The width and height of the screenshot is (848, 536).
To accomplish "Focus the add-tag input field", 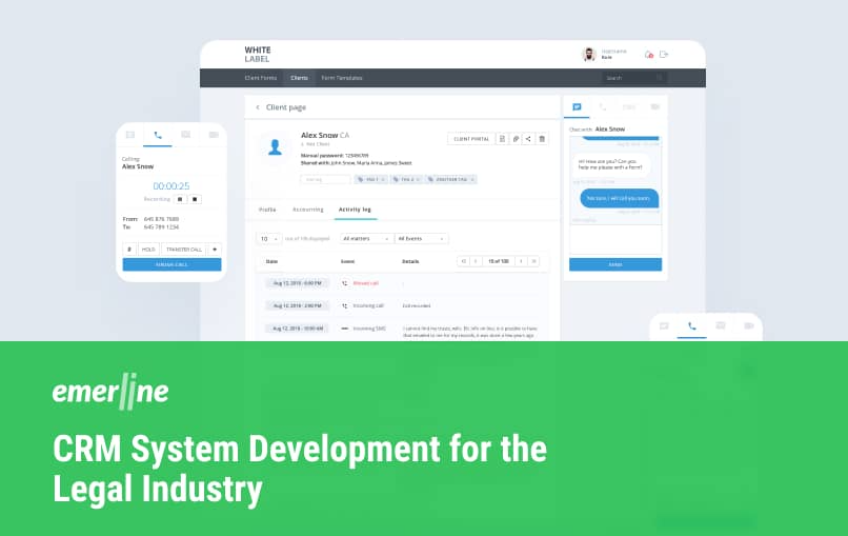I will [325, 179].
